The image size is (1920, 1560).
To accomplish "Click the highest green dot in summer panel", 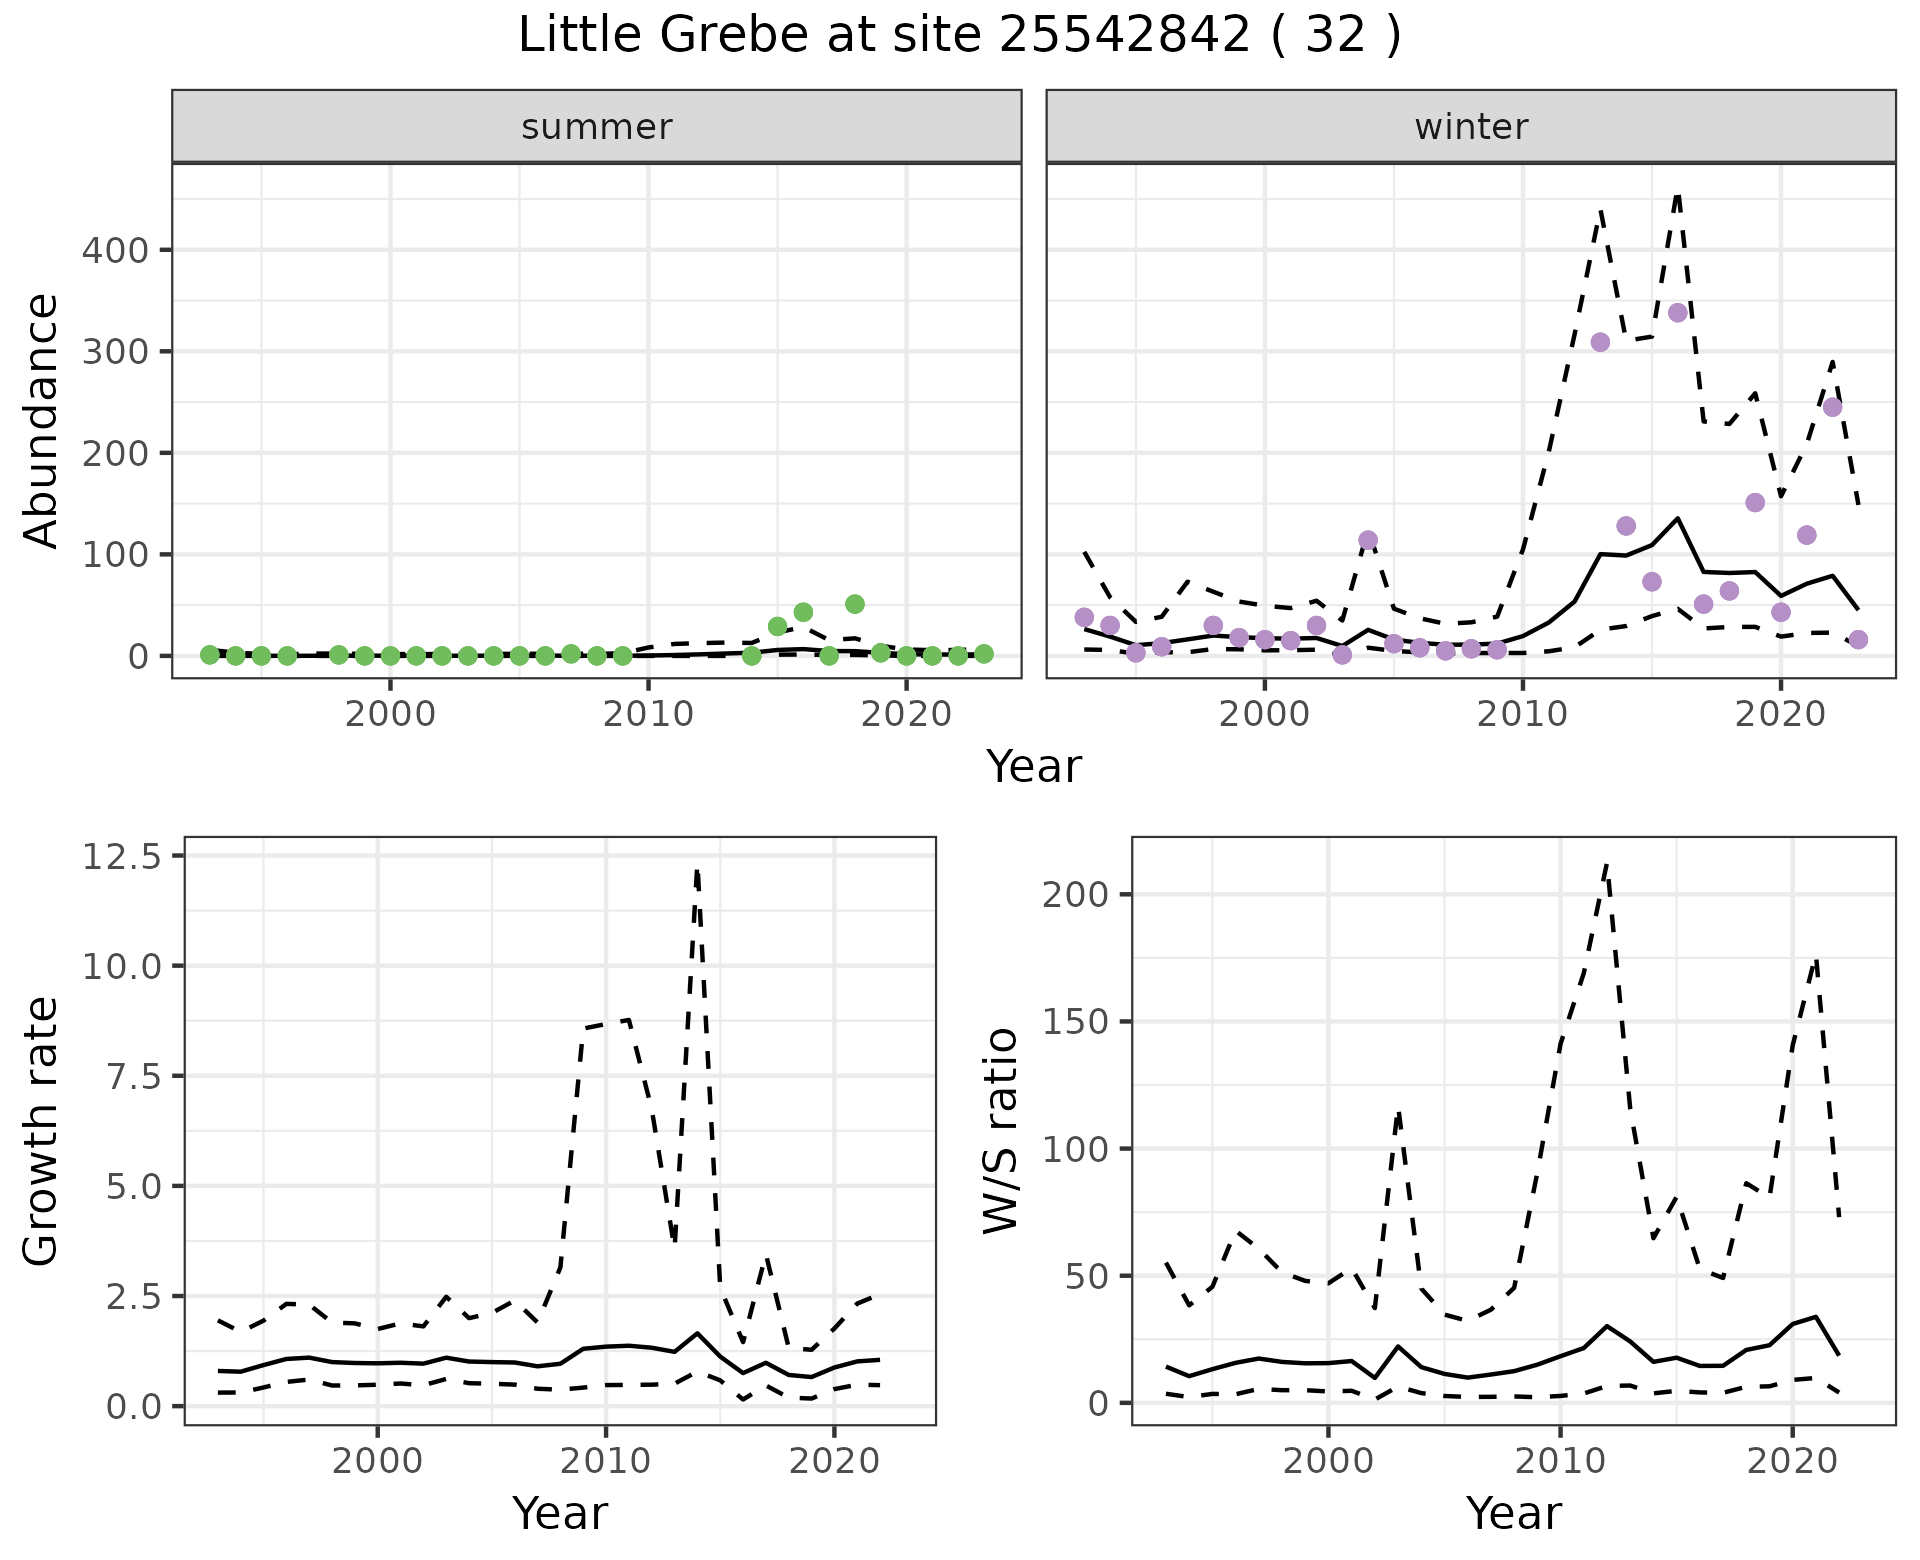I will click(x=854, y=604).
